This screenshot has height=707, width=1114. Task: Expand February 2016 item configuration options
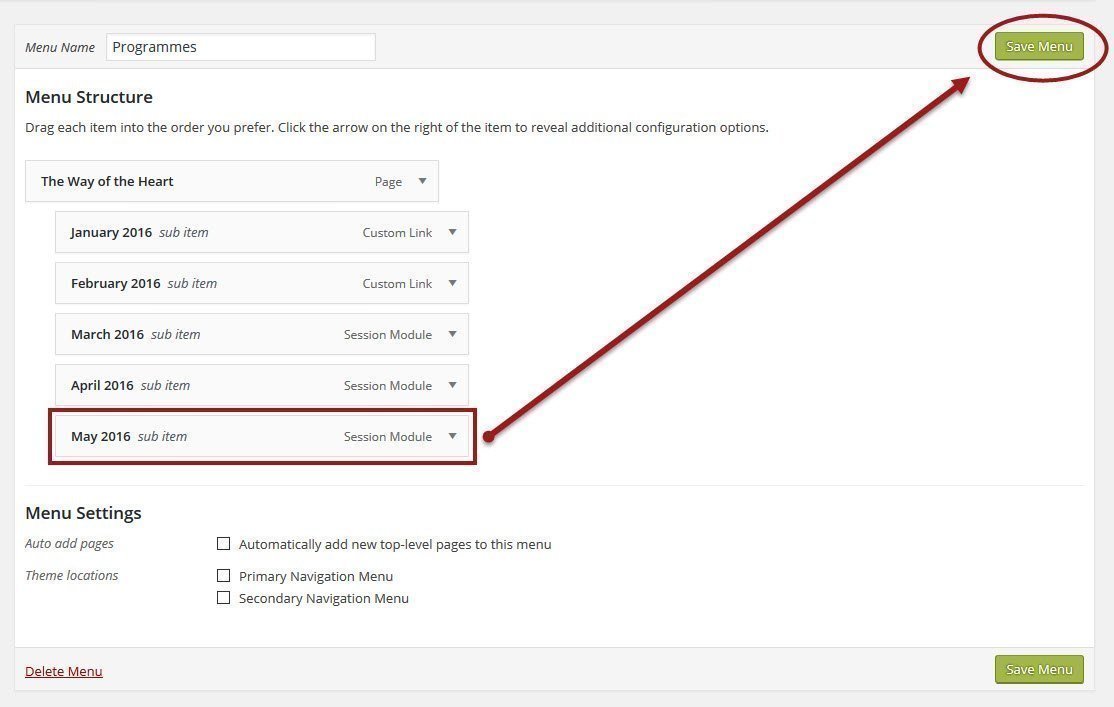coord(452,283)
